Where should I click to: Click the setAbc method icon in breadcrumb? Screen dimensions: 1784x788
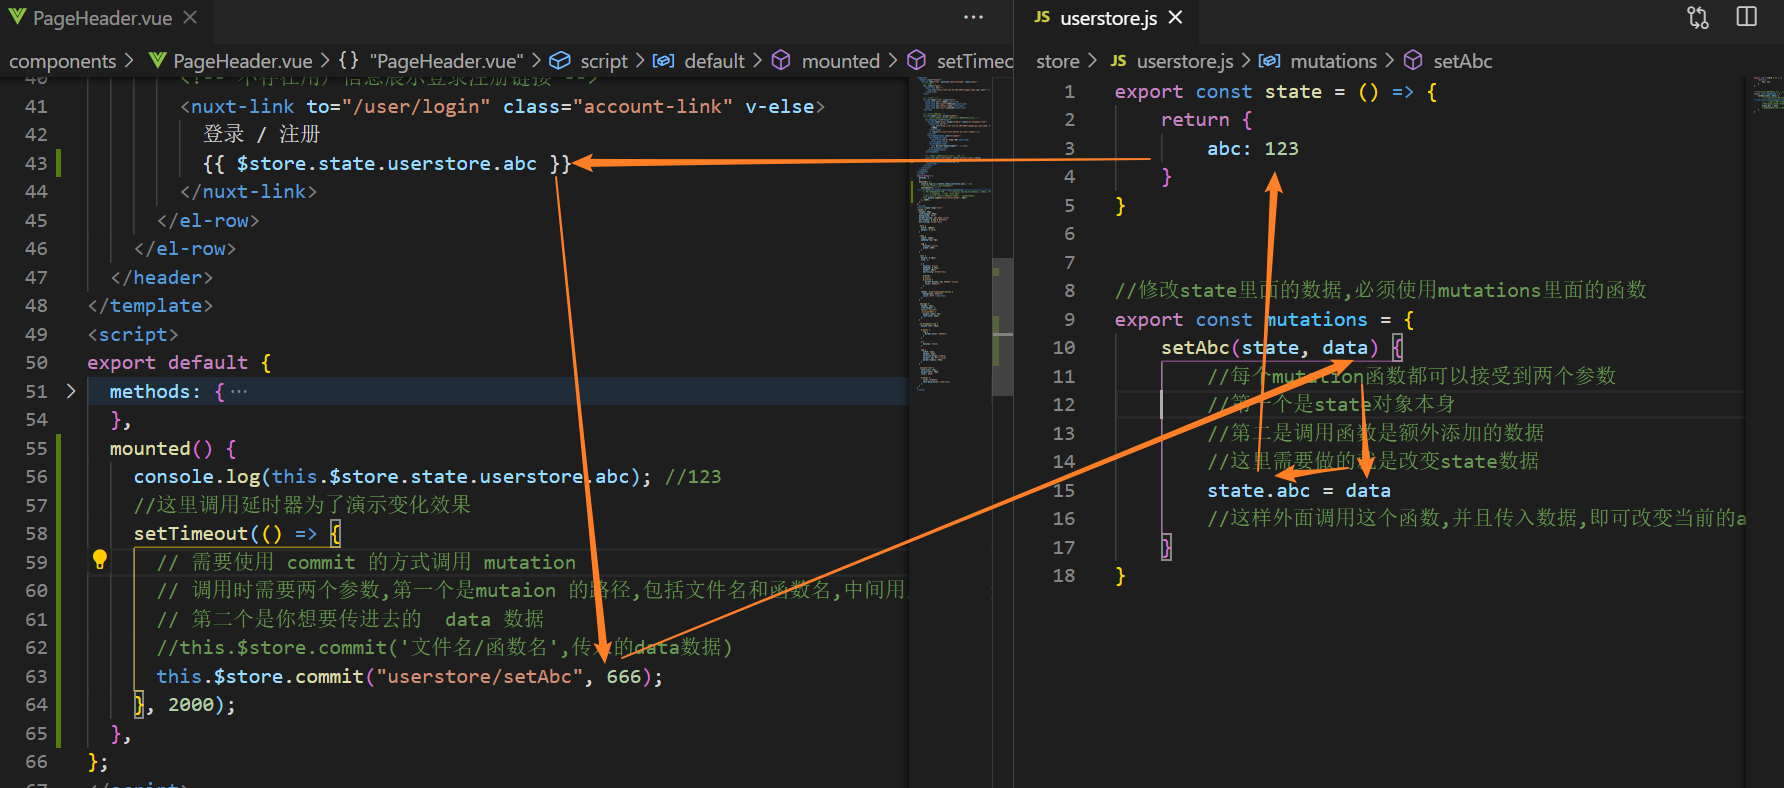pos(1413,61)
